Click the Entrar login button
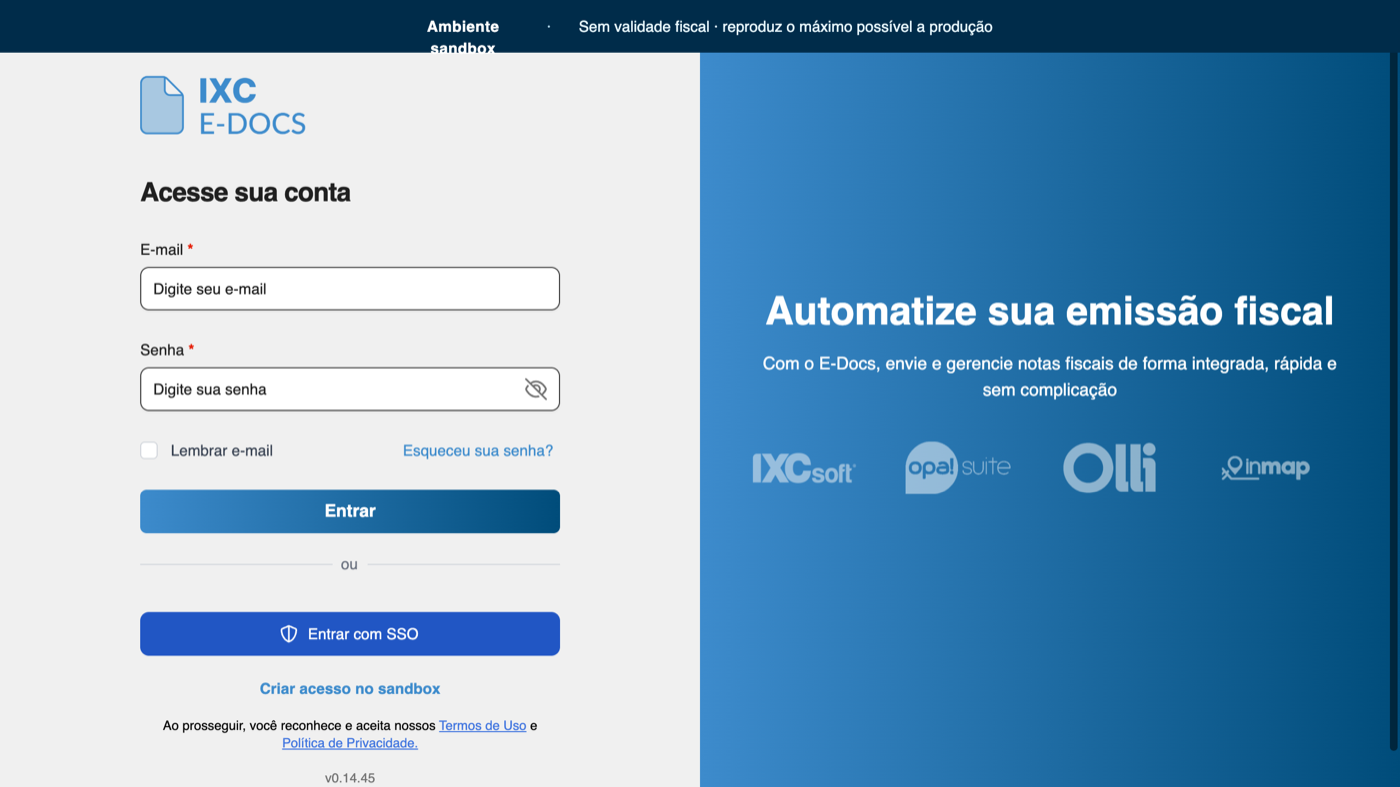1400x787 pixels. click(350, 511)
